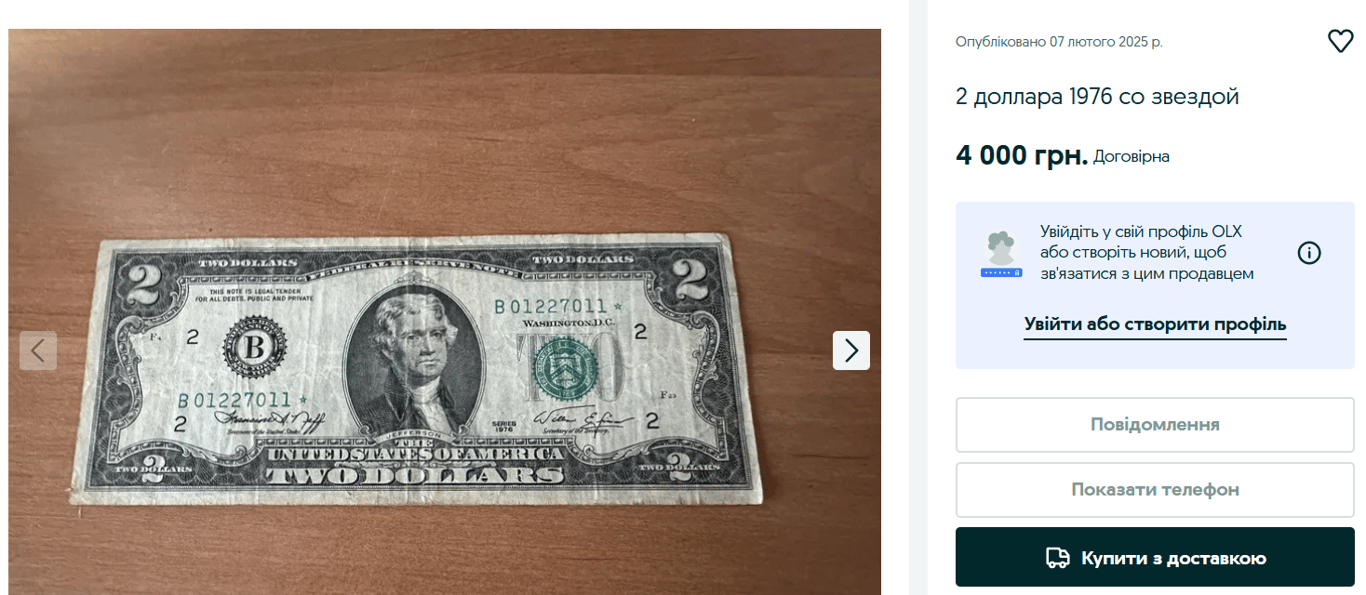Click publication date Опубліковано 07 лютого 2025
This screenshot has width=1366, height=595.
coord(1059,42)
